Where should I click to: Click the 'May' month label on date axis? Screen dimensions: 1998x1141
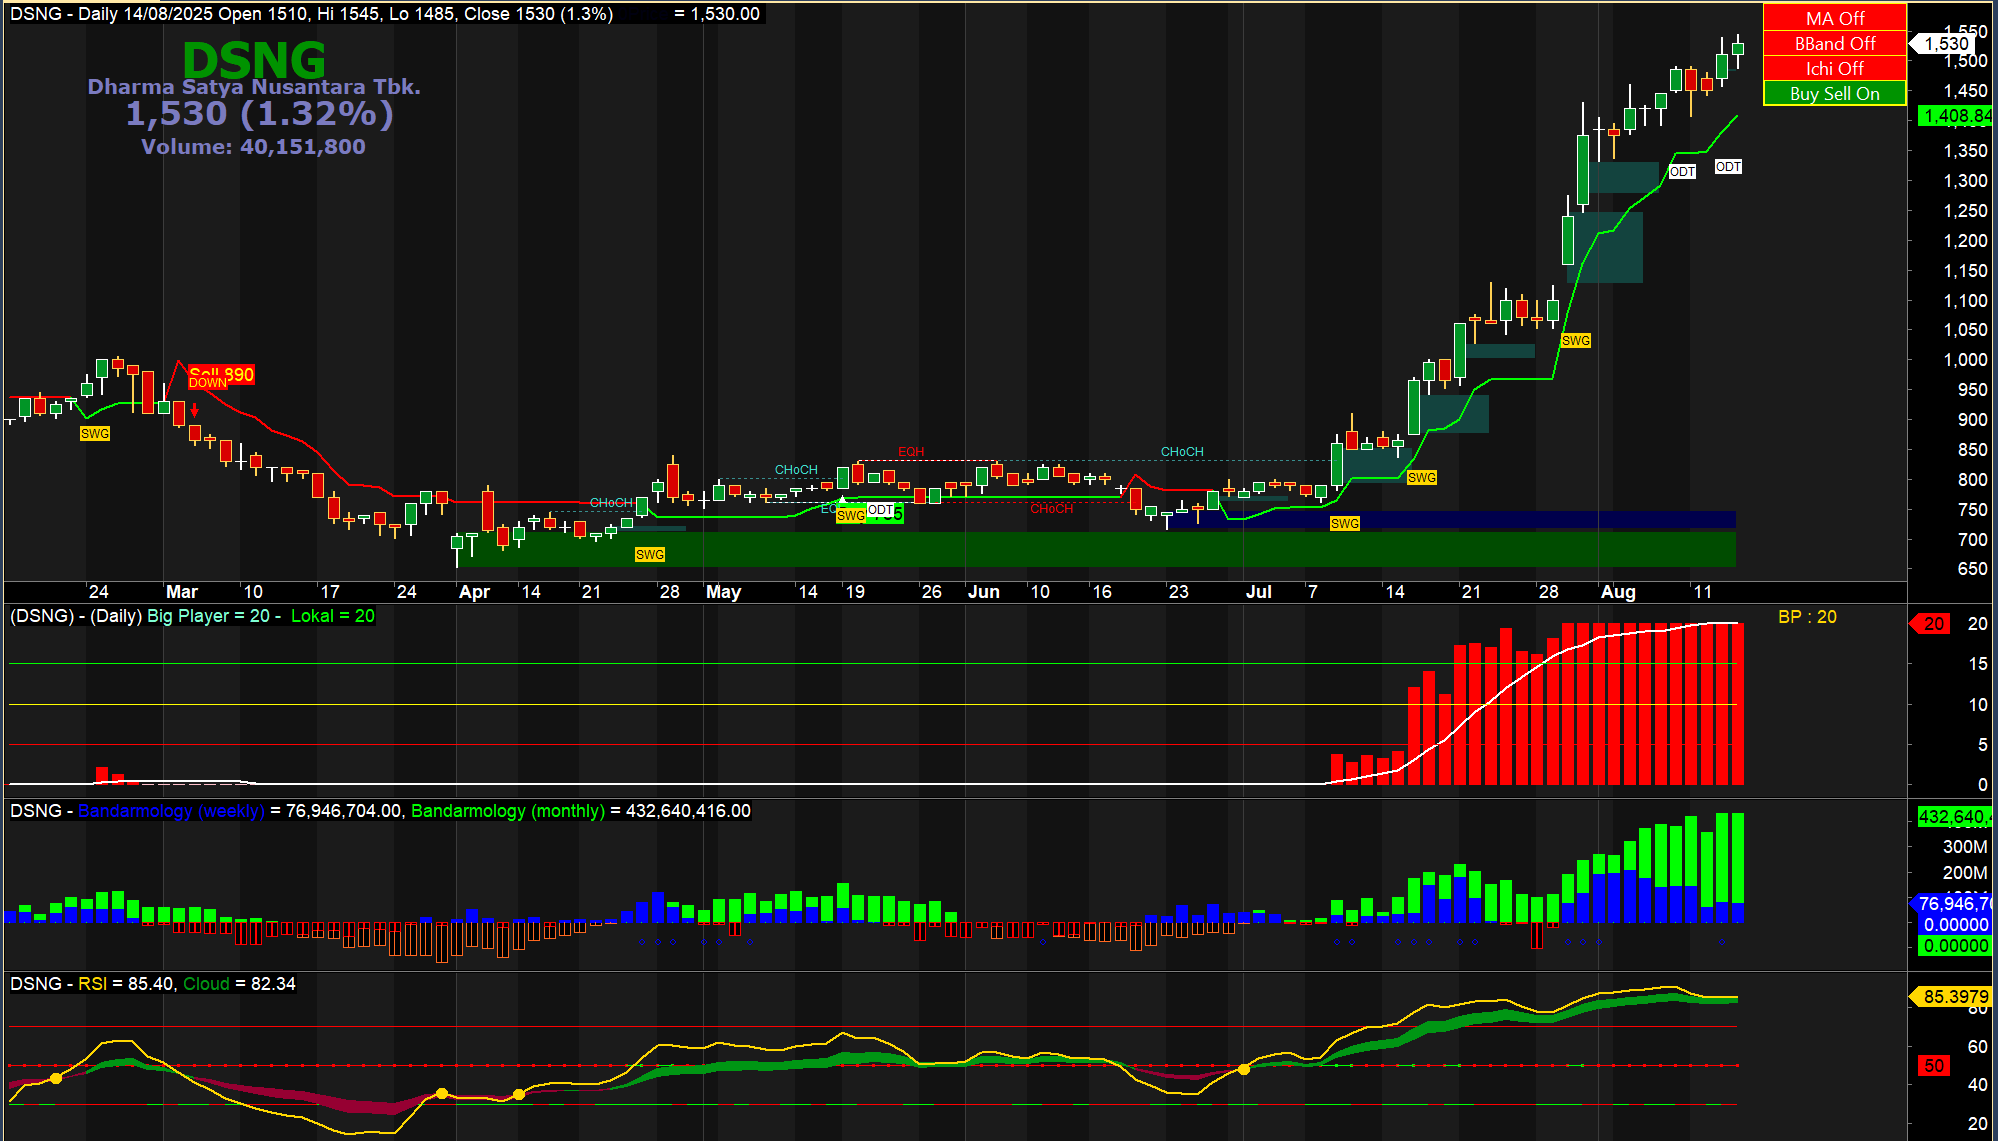723,592
